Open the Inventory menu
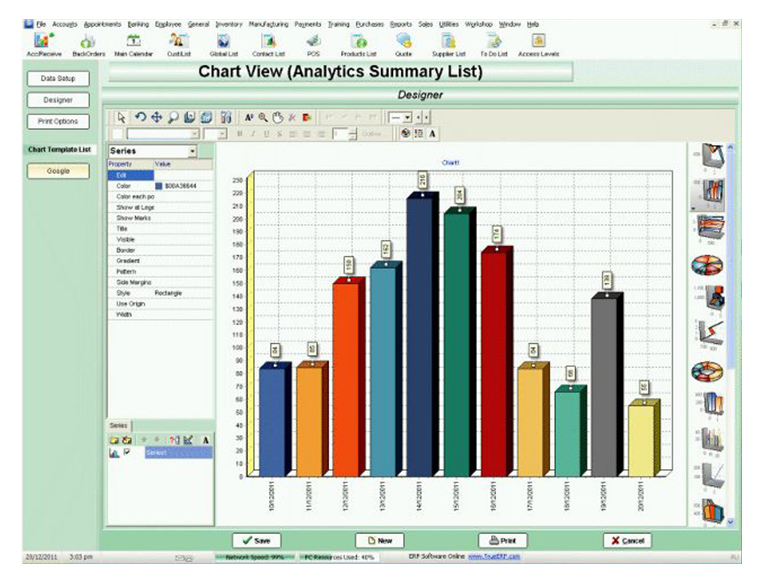 [x=231, y=22]
